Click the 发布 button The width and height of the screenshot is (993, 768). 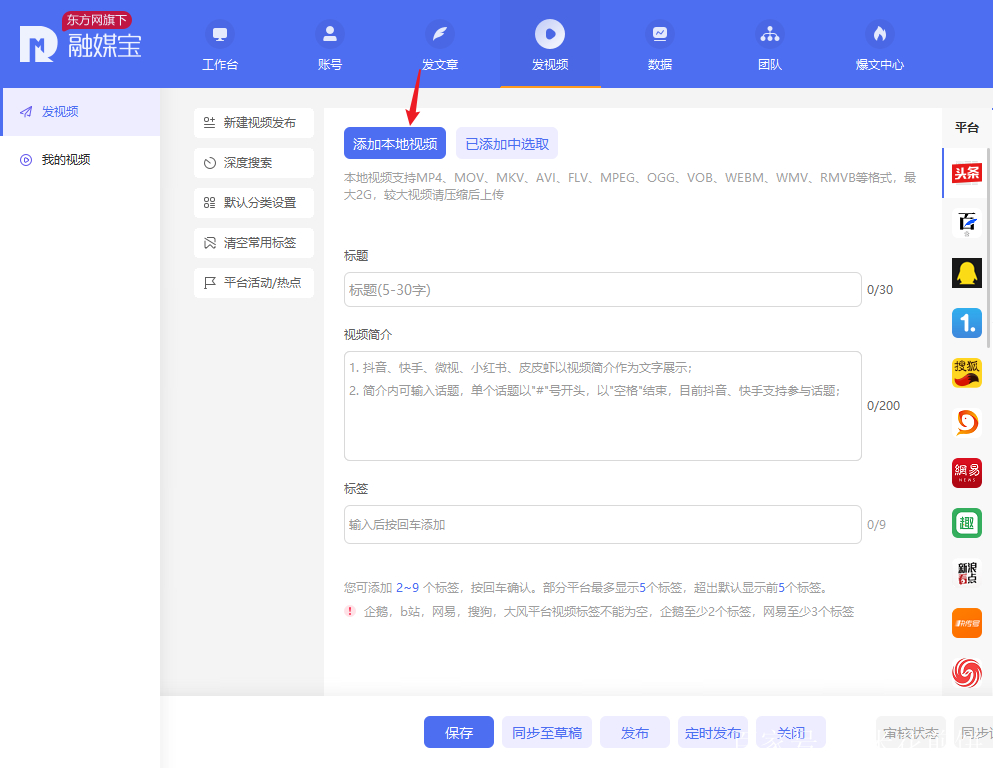point(634,732)
